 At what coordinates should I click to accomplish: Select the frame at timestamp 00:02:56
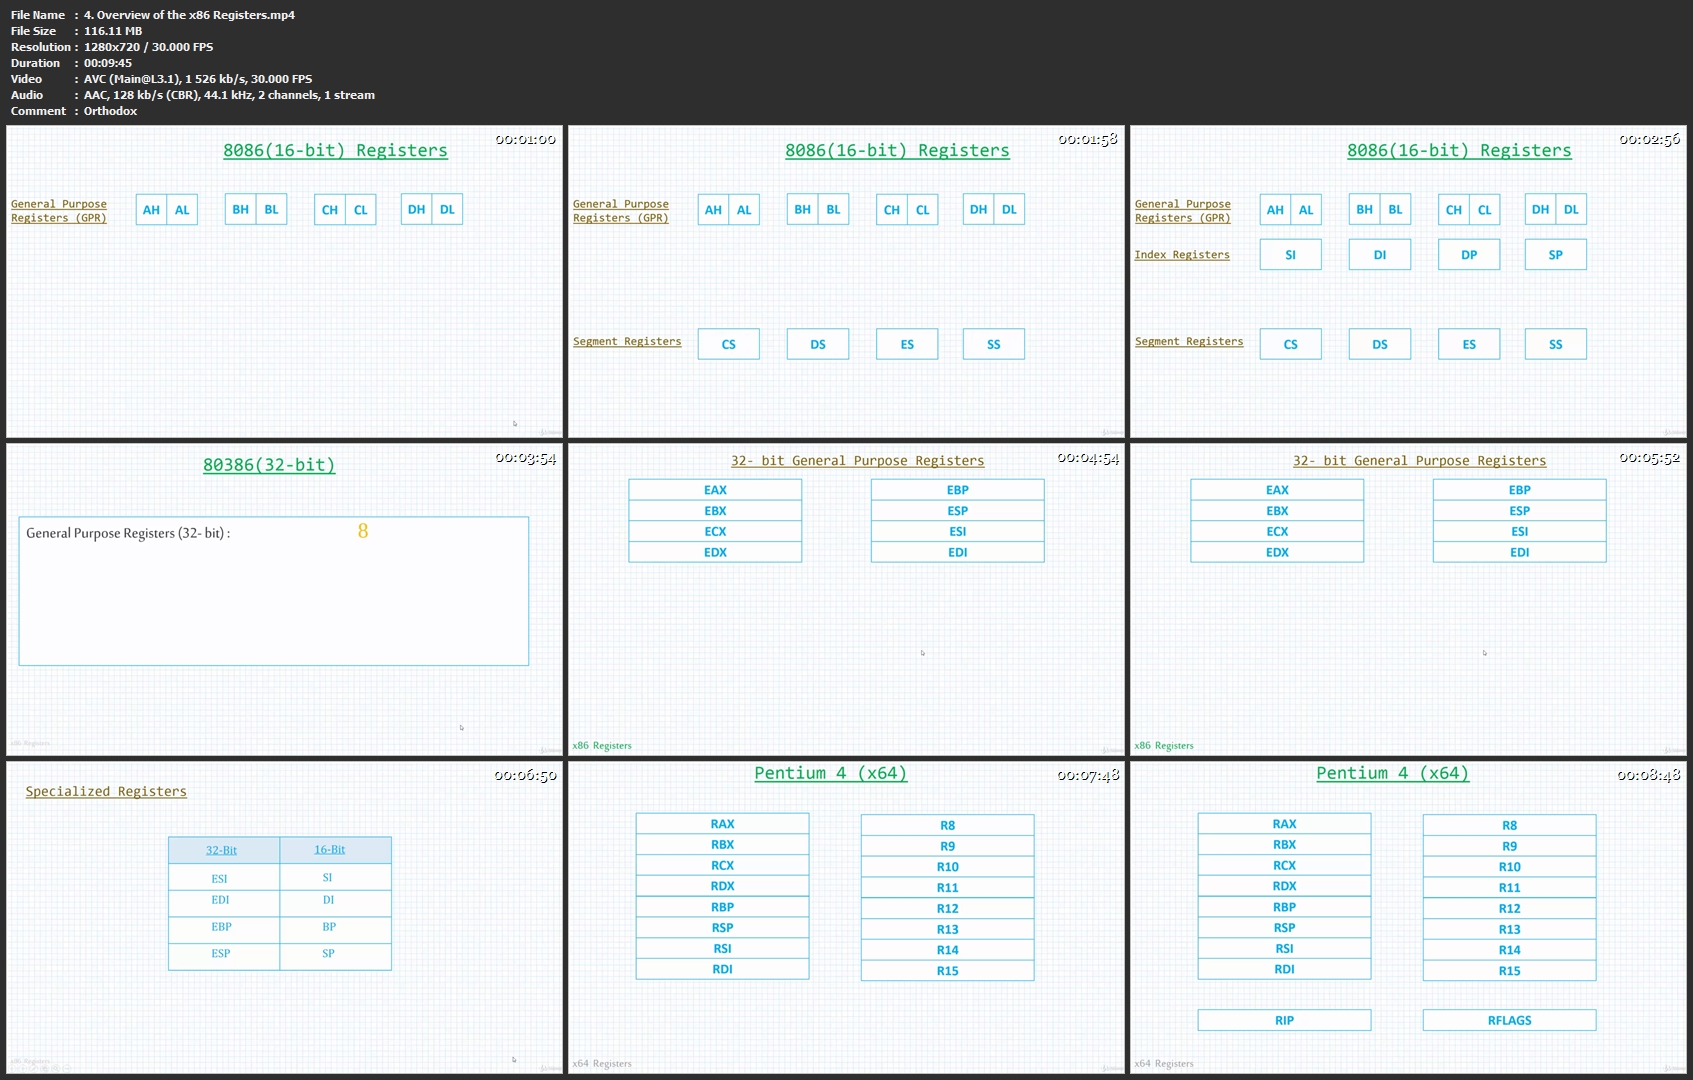coord(1408,281)
